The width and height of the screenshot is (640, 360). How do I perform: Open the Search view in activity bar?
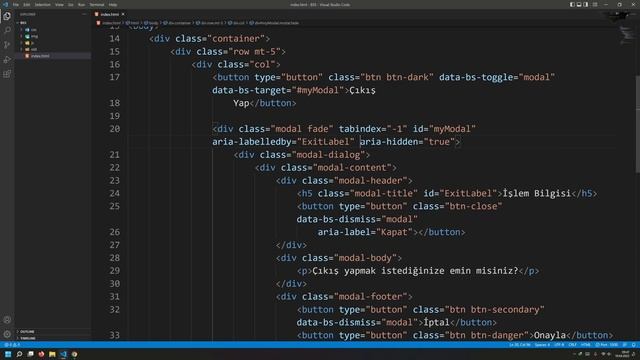point(7,31)
